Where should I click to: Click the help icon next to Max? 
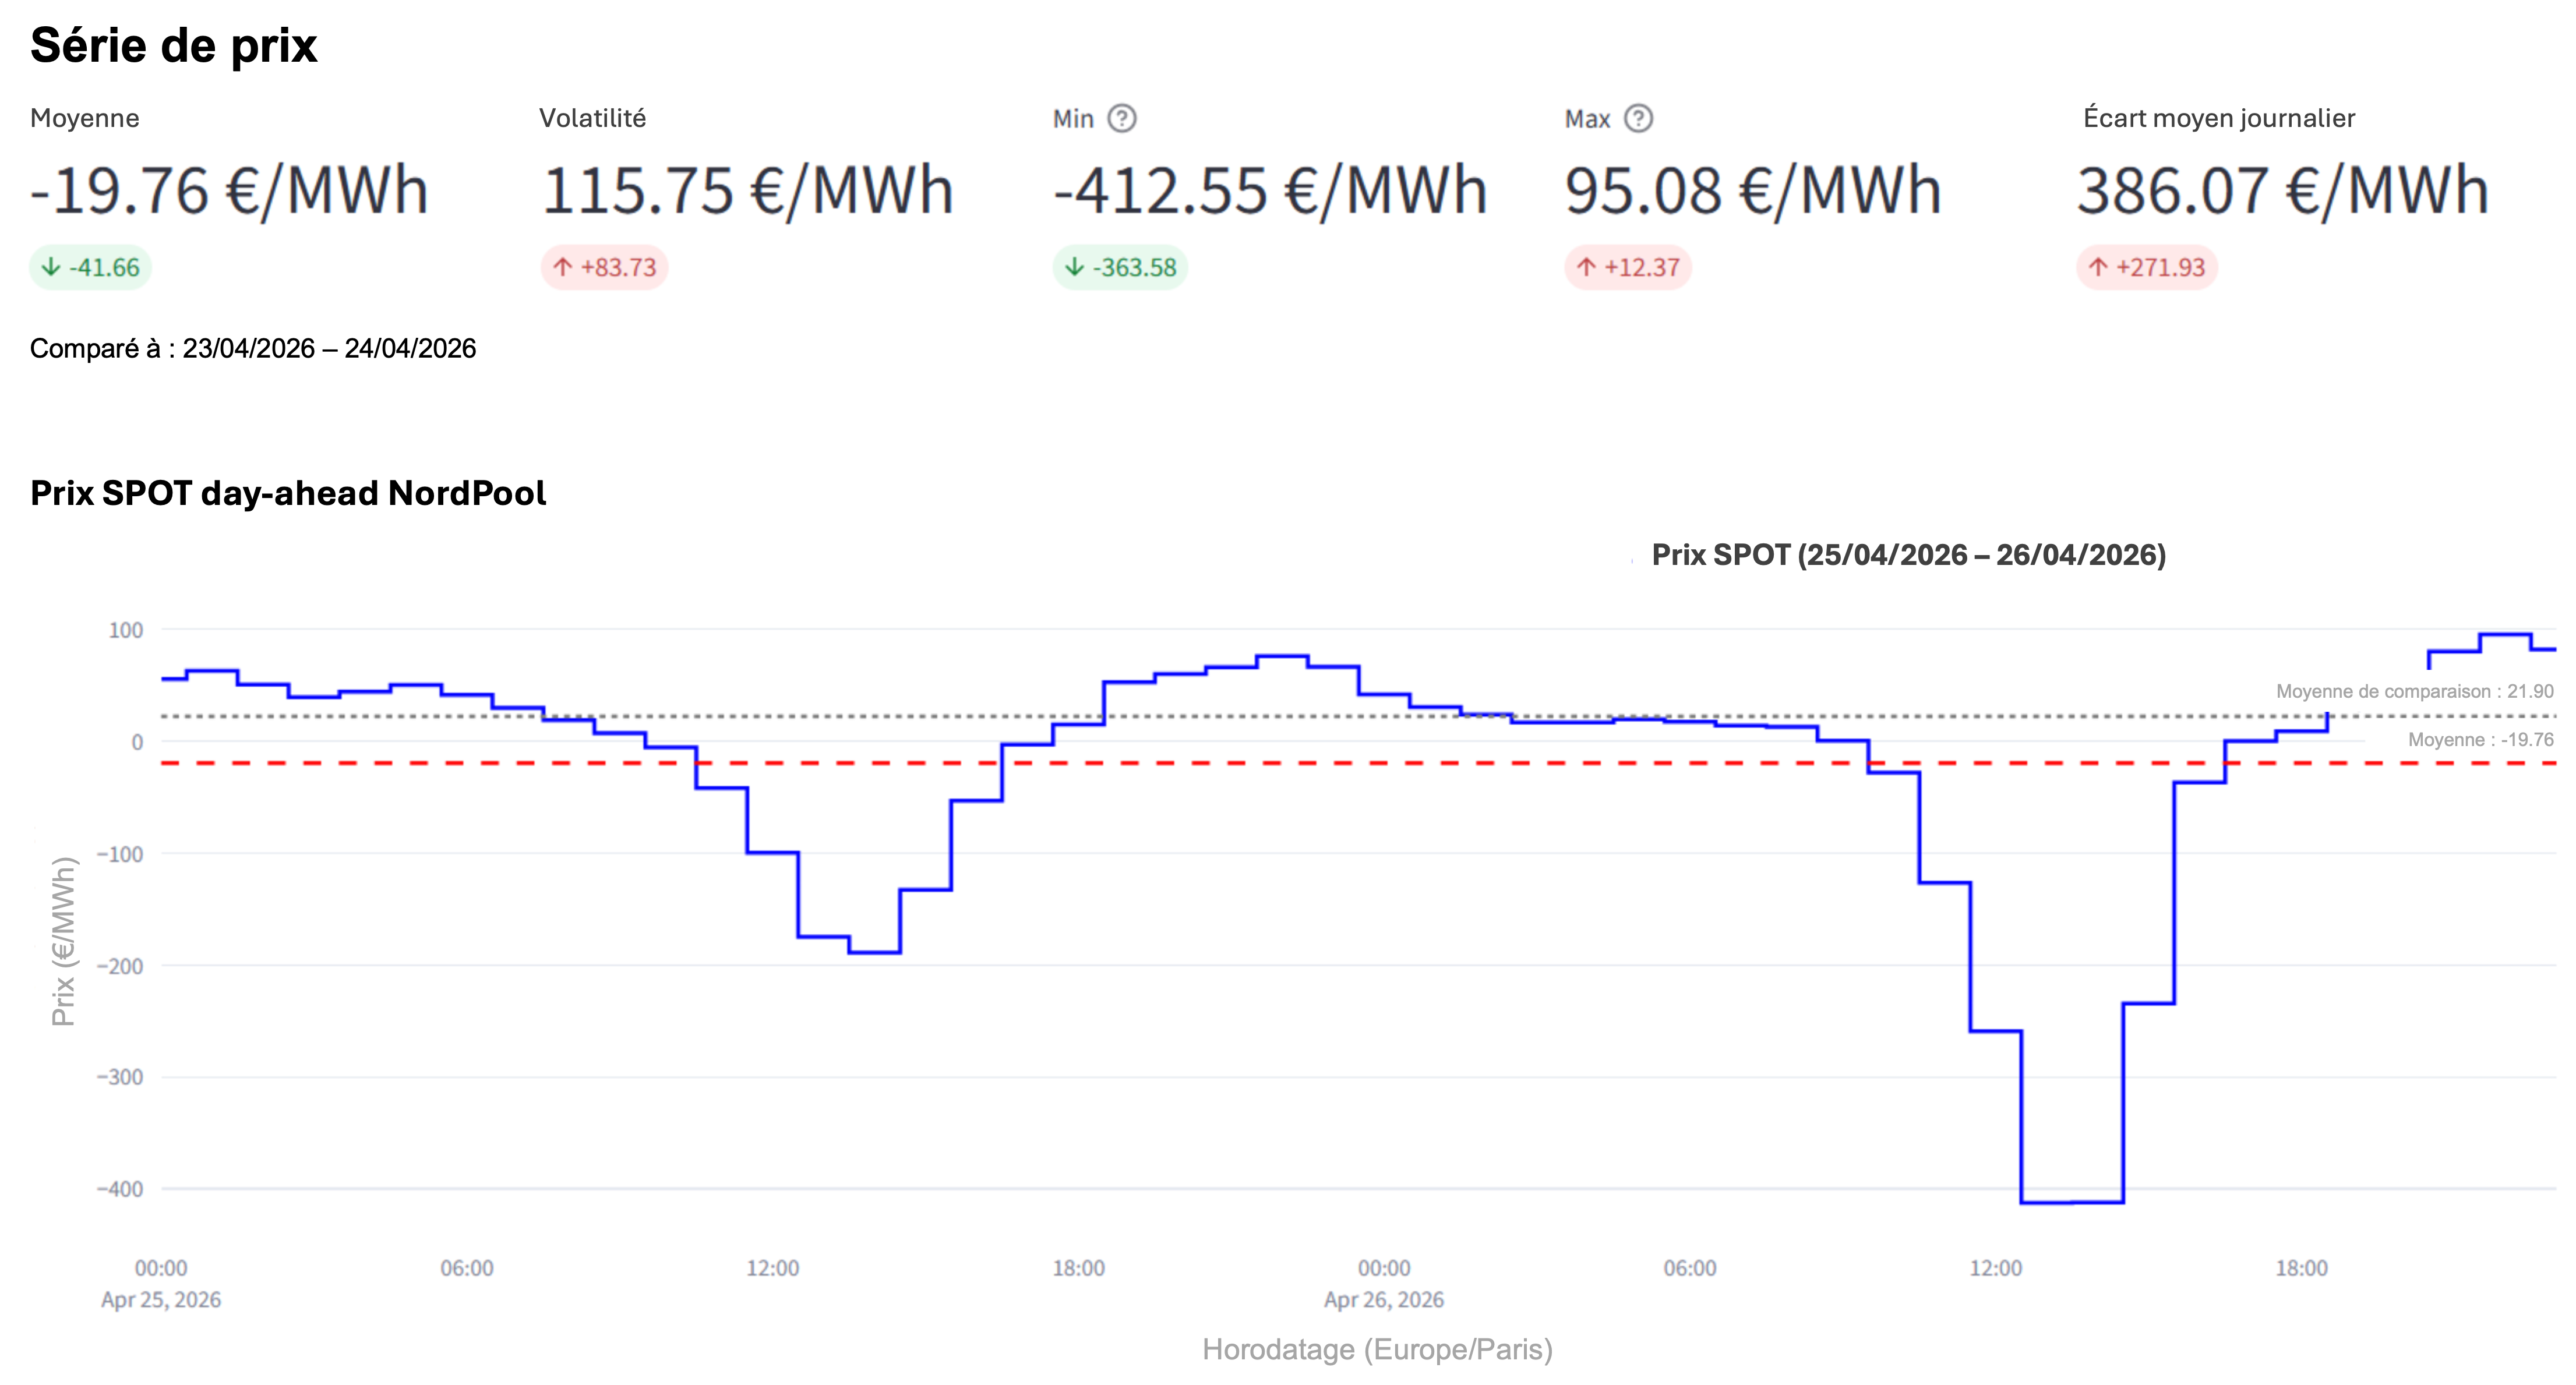tap(1638, 119)
